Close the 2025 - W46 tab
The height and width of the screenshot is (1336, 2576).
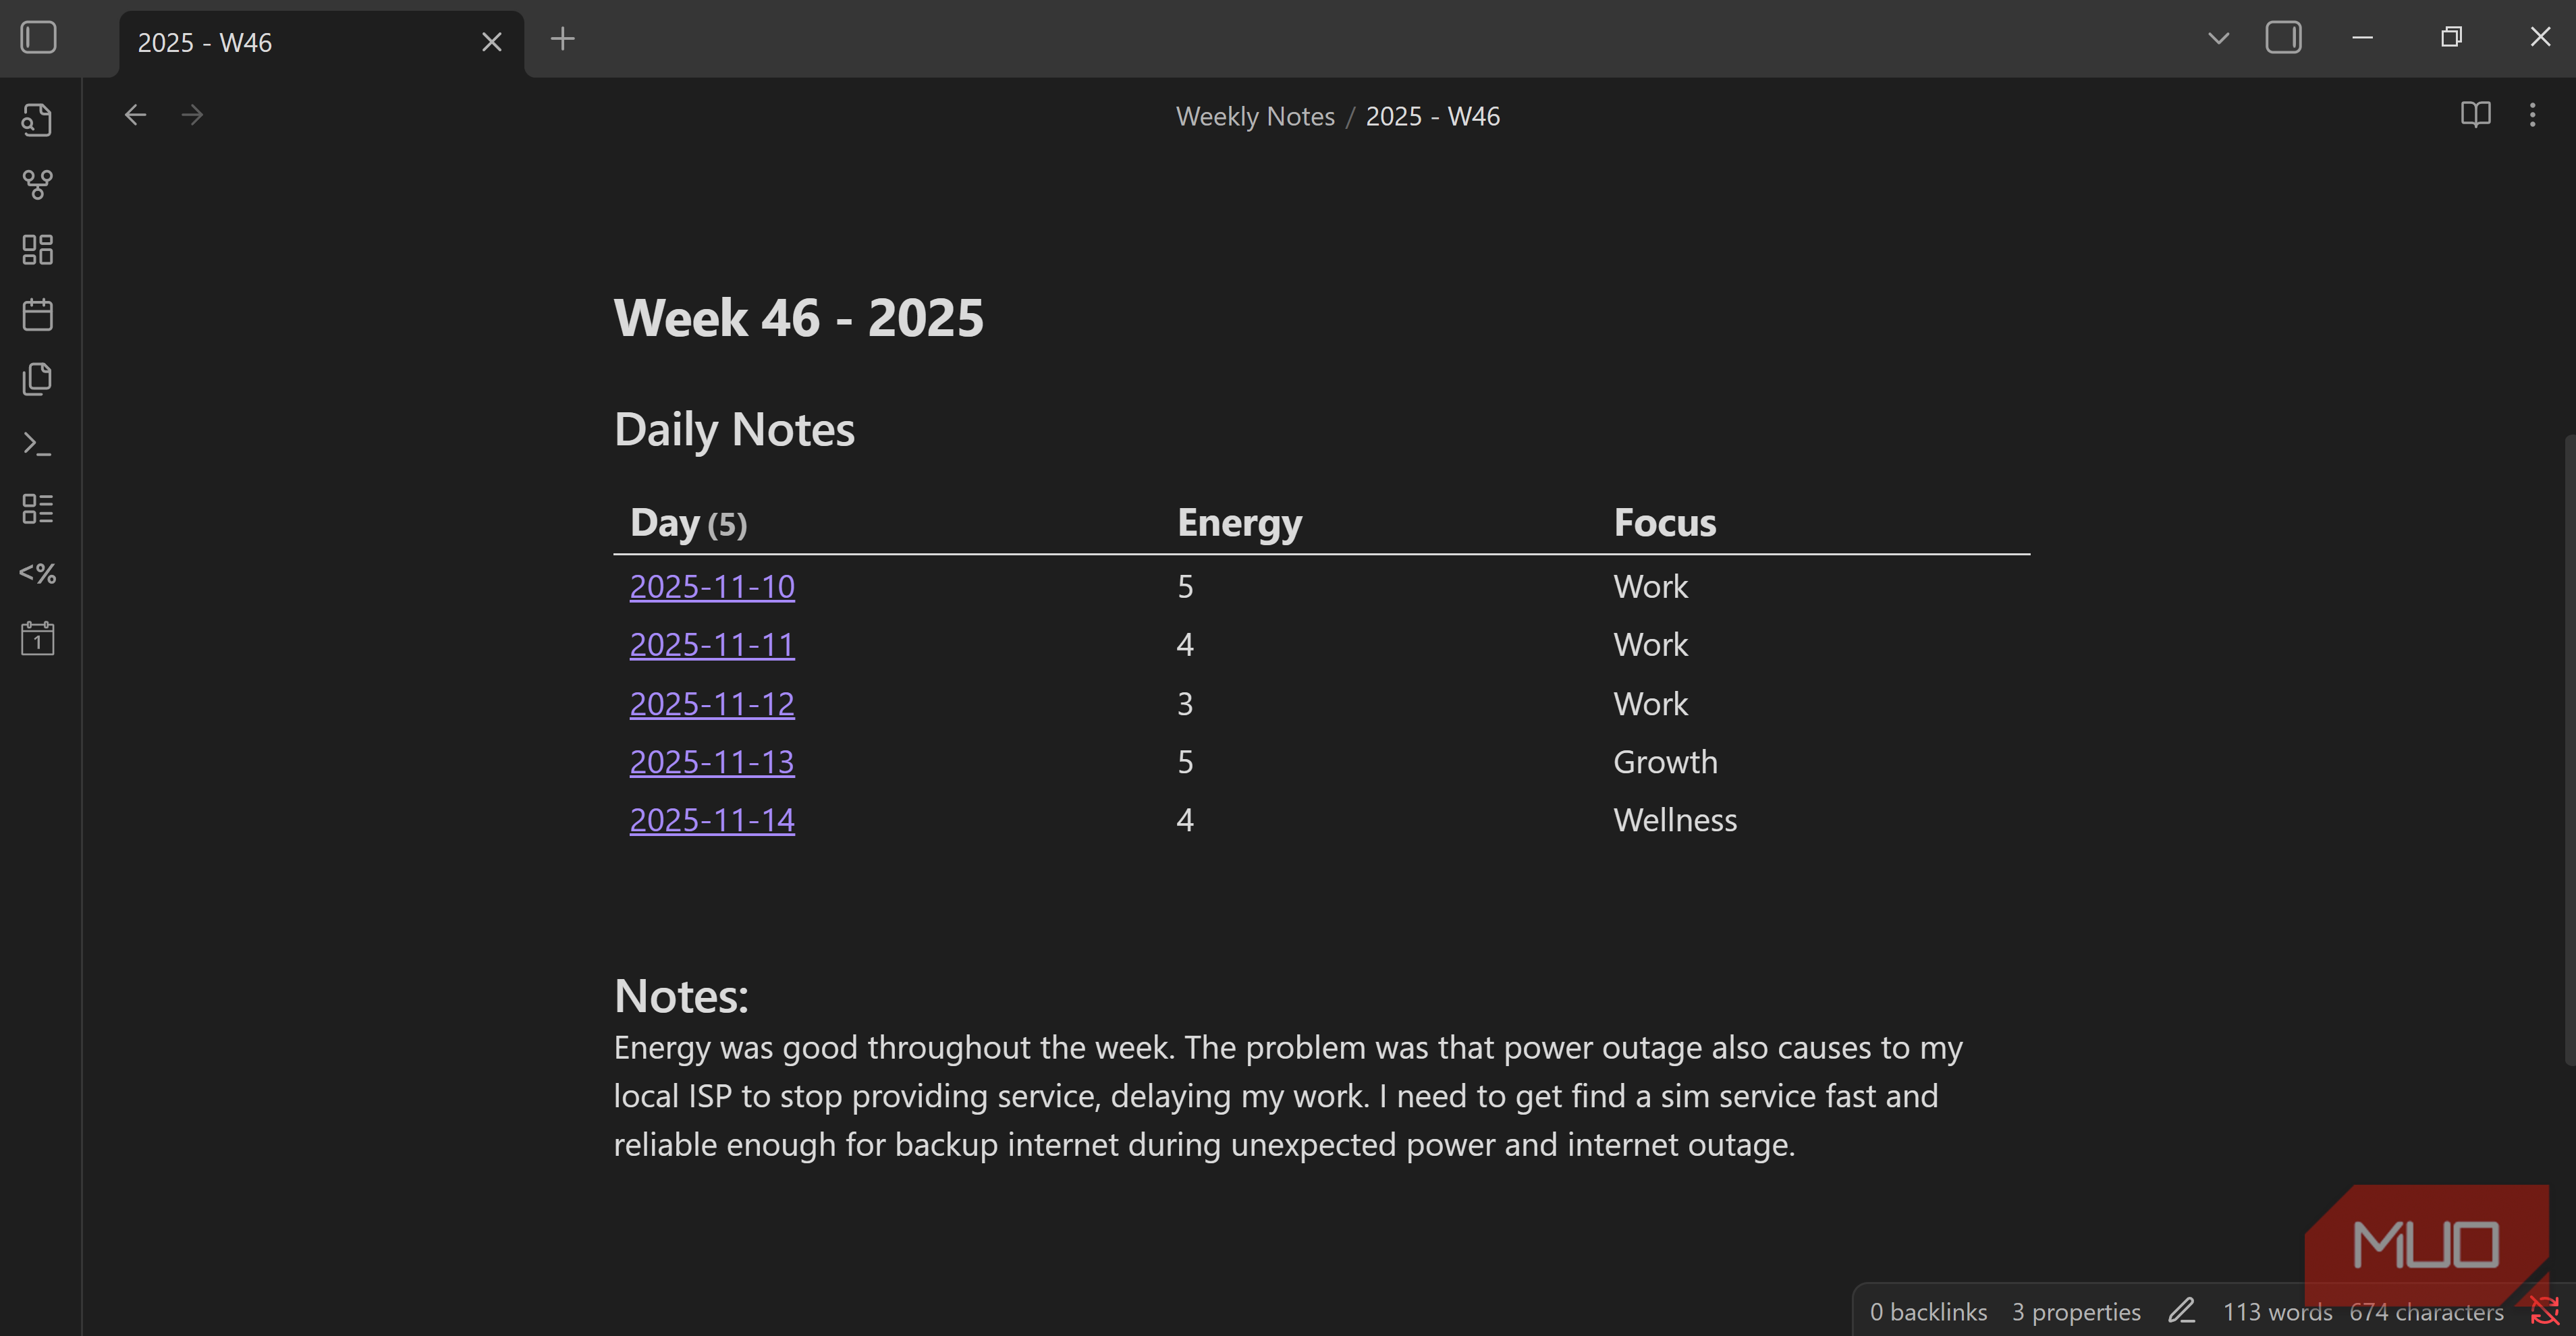(491, 42)
